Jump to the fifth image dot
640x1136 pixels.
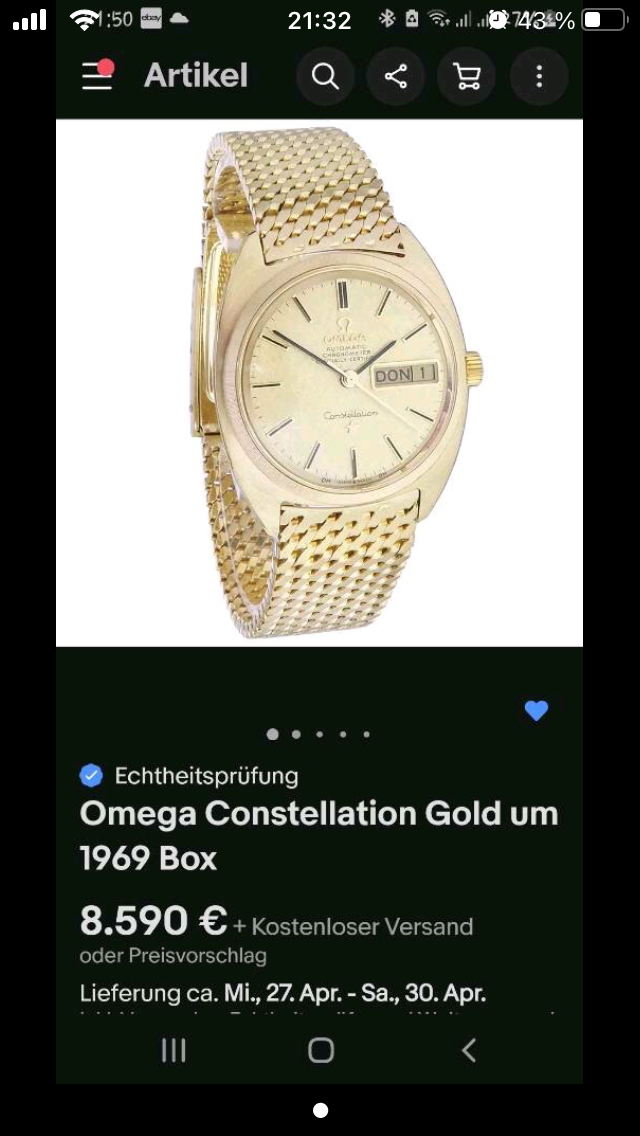[x=367, y=734]
